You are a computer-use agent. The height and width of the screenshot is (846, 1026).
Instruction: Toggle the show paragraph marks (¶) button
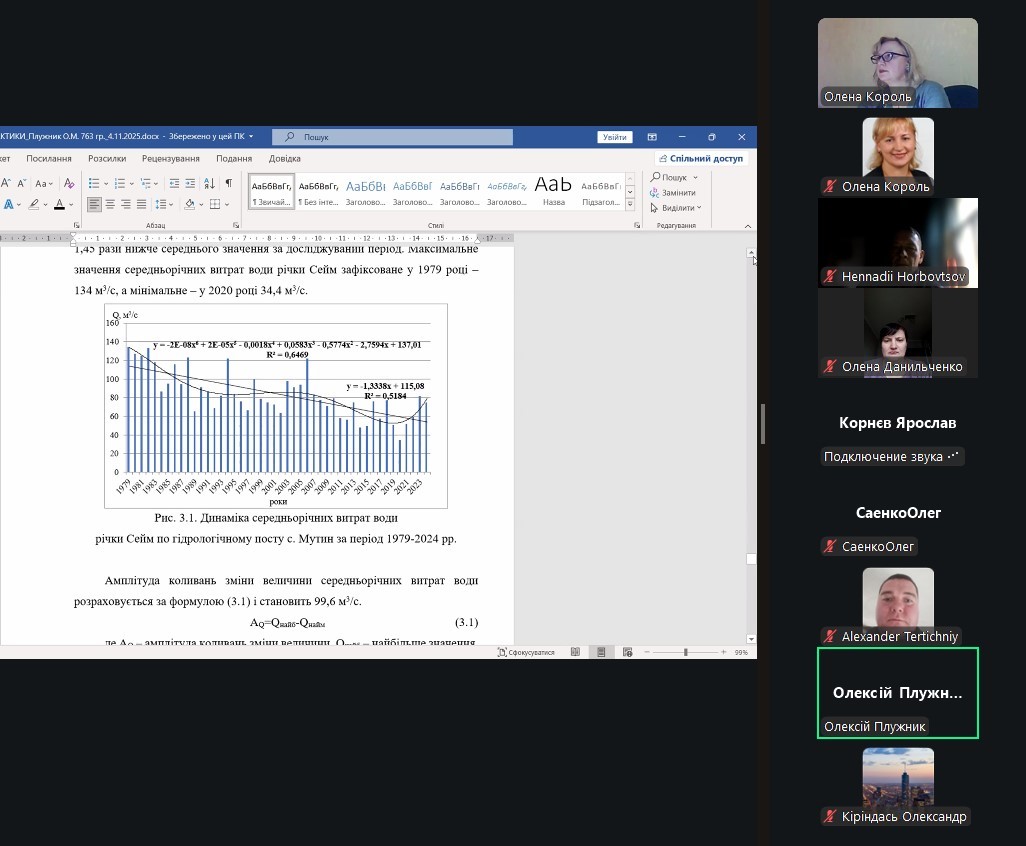(x=228, y=183)
